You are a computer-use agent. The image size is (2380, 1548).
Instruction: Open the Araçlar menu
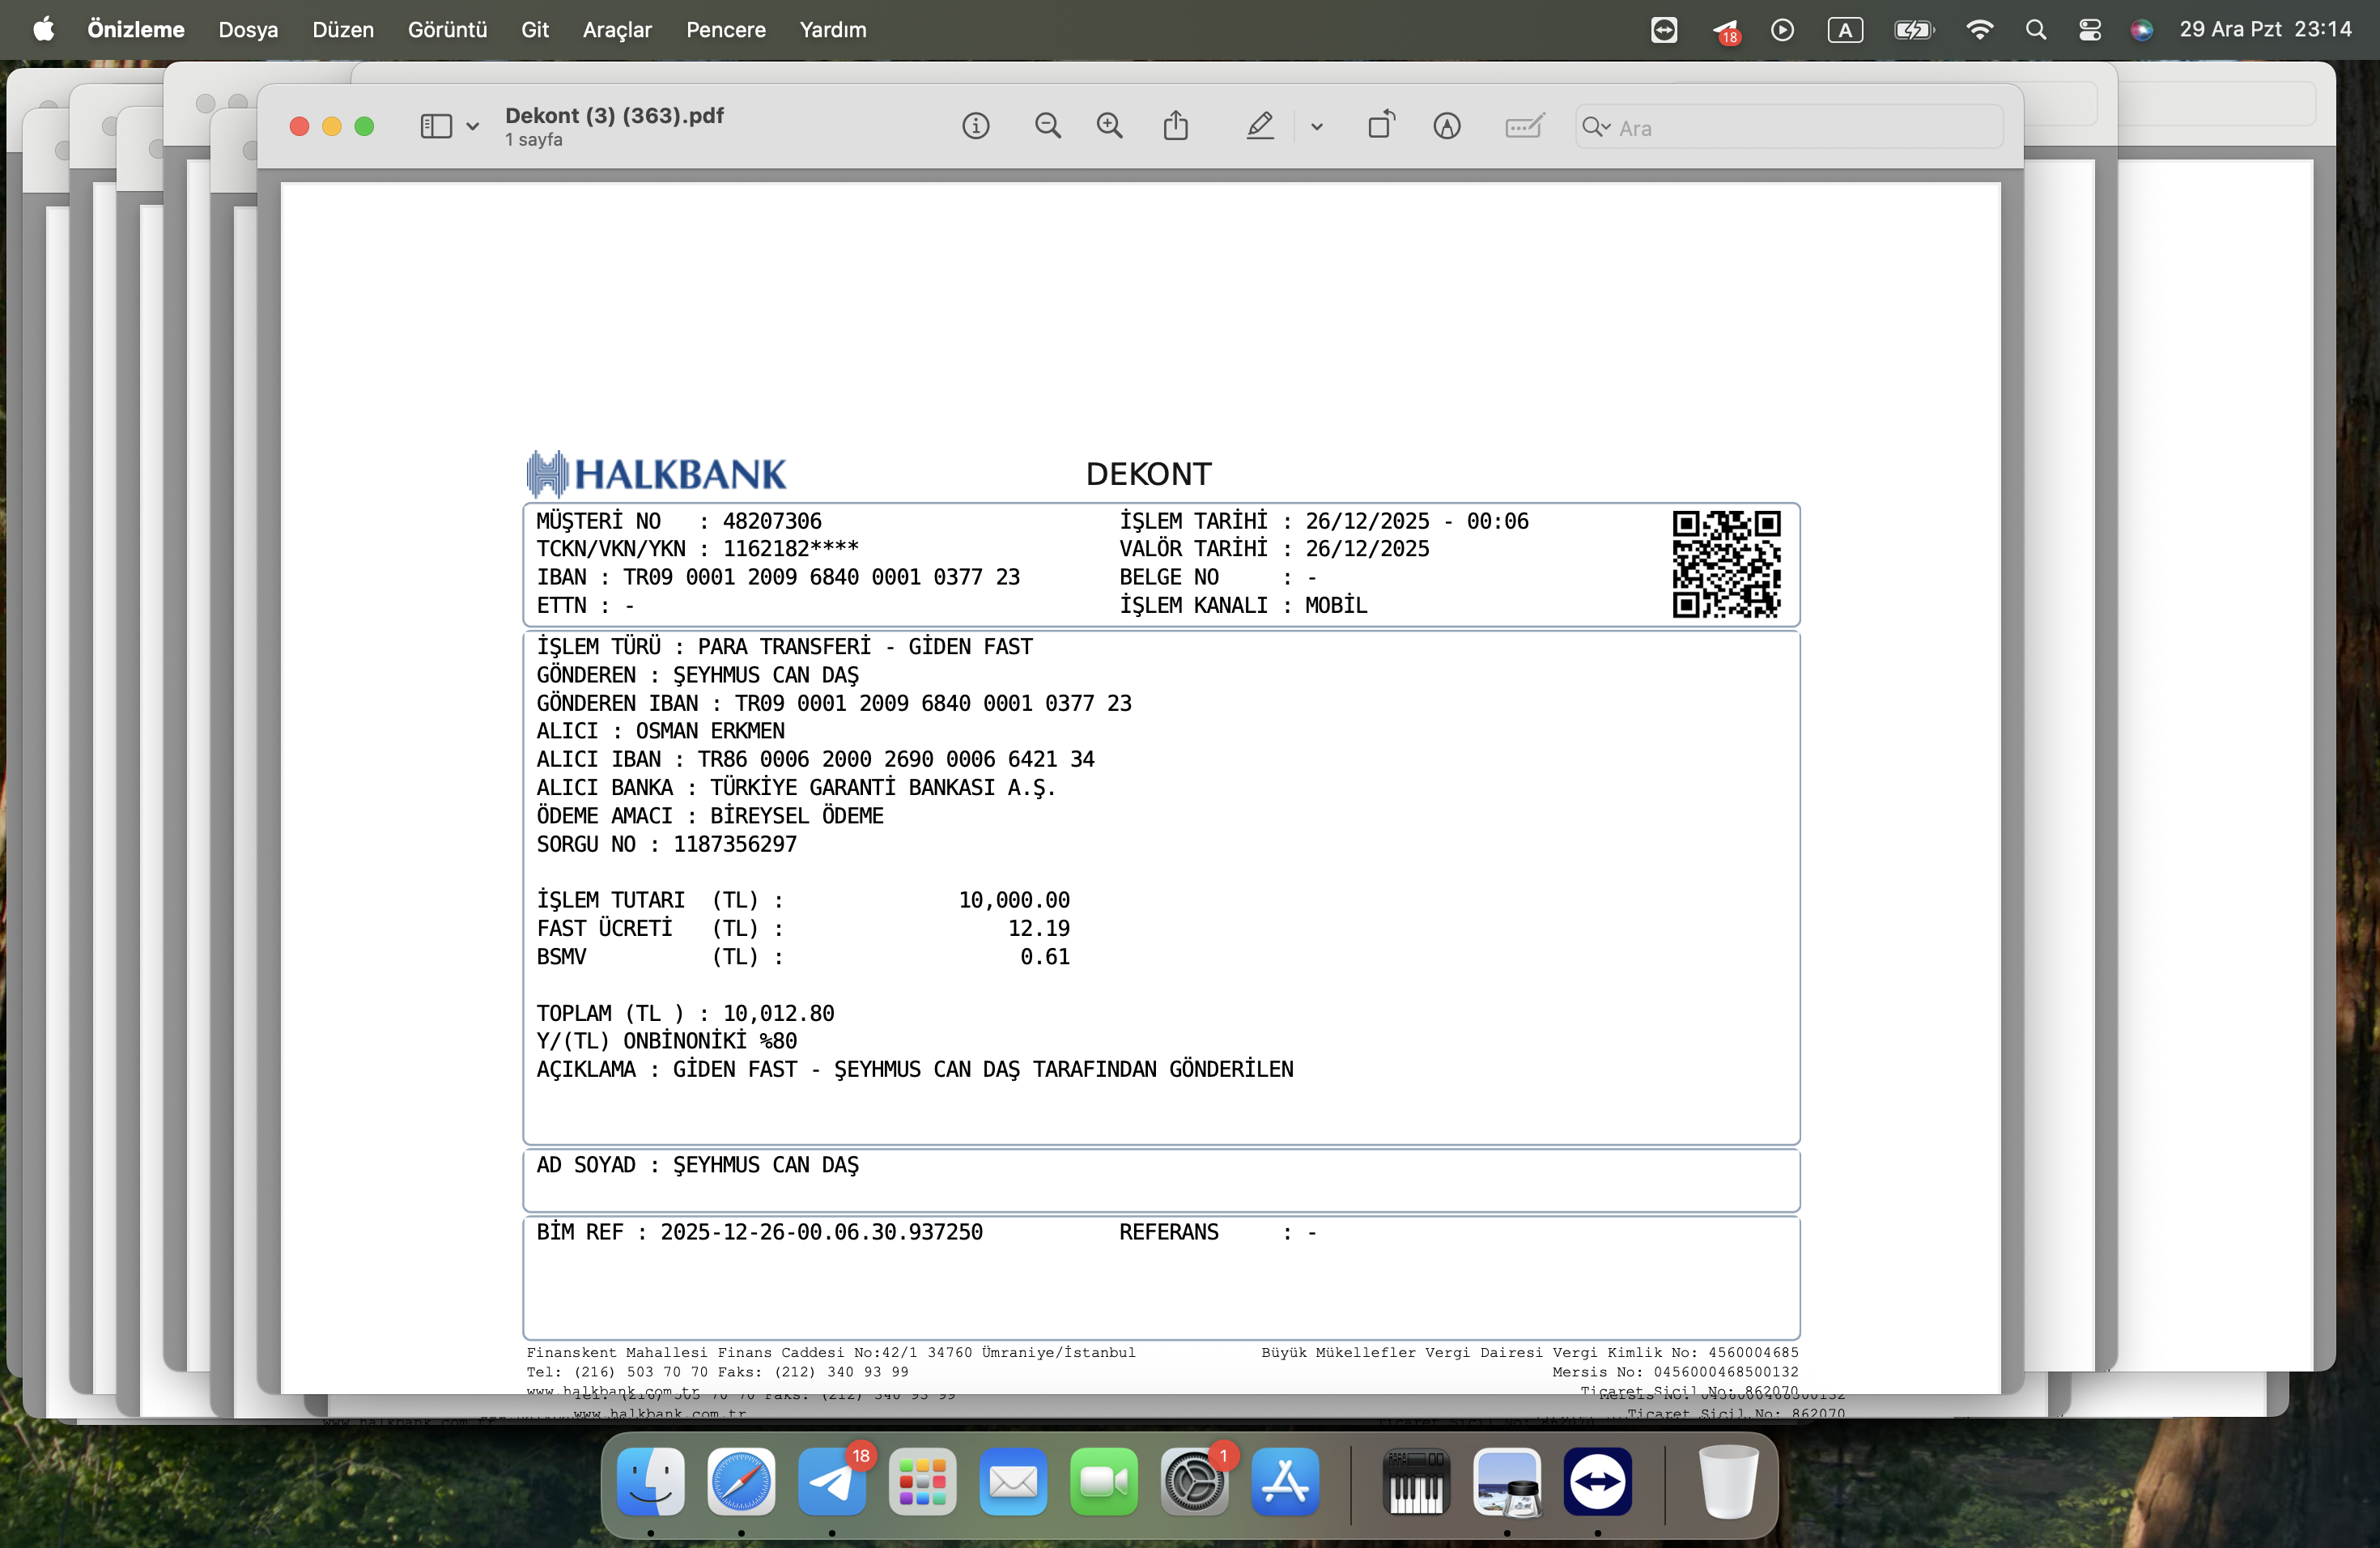[x=617, y=30]
